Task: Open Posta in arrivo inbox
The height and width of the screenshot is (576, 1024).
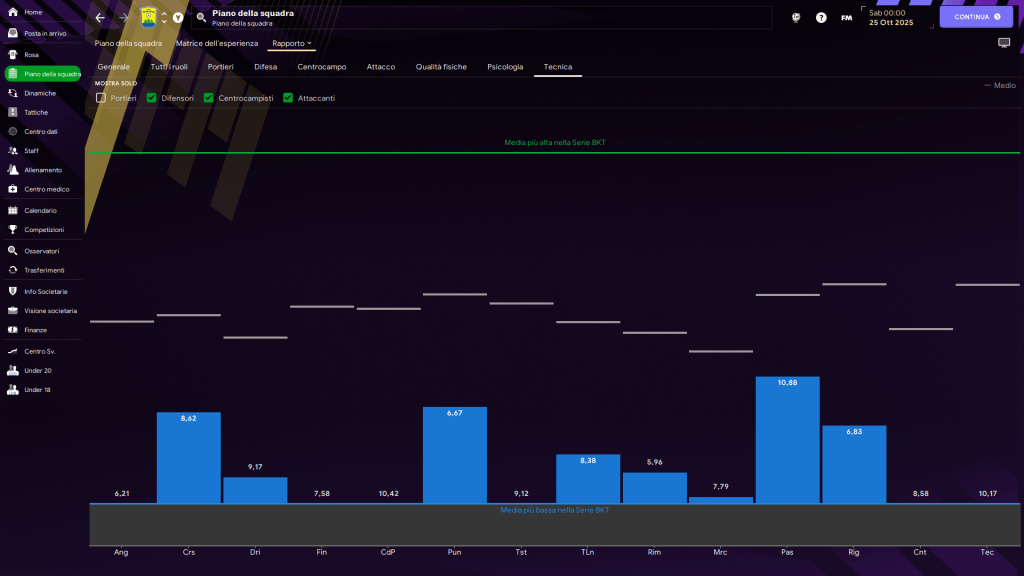Action: (45, 33)
